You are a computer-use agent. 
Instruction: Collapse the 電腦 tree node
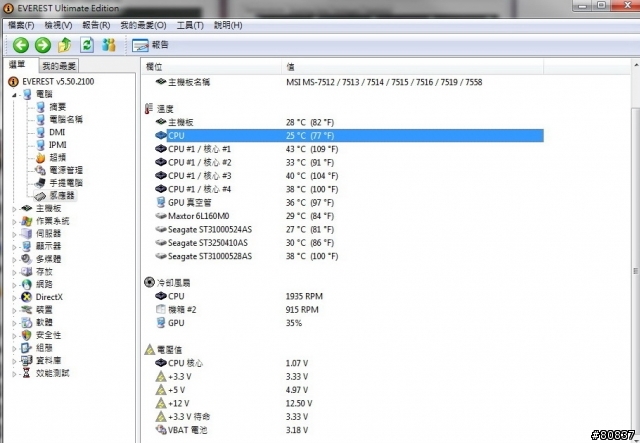(x=14, y=95)
